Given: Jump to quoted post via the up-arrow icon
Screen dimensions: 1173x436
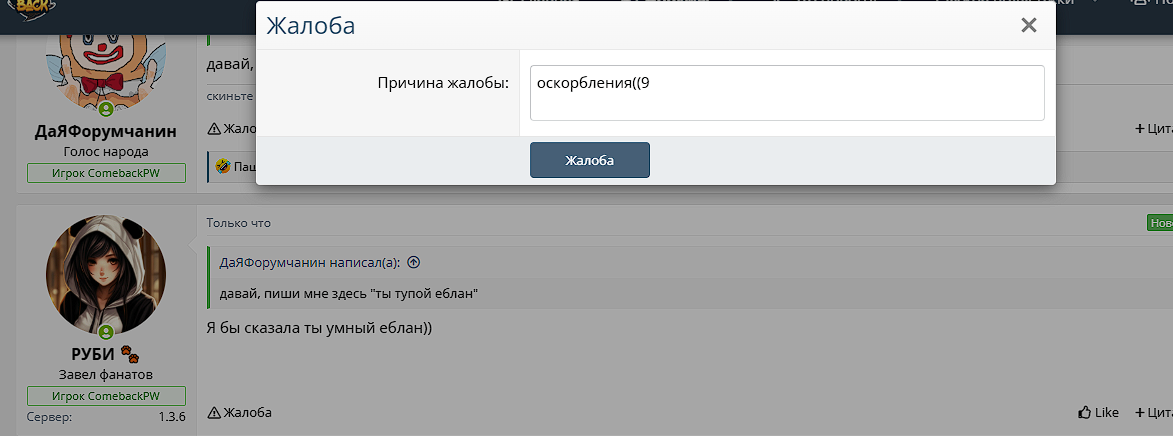Looking at the screenshot, I should 413,262.
